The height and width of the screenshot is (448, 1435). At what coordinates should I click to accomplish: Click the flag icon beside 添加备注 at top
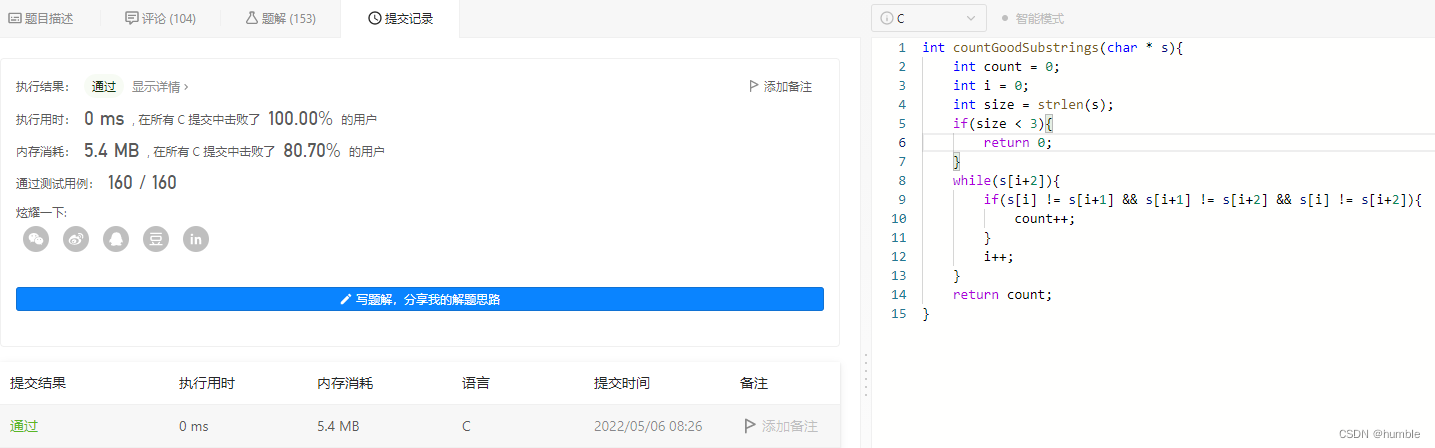point(754,87)
